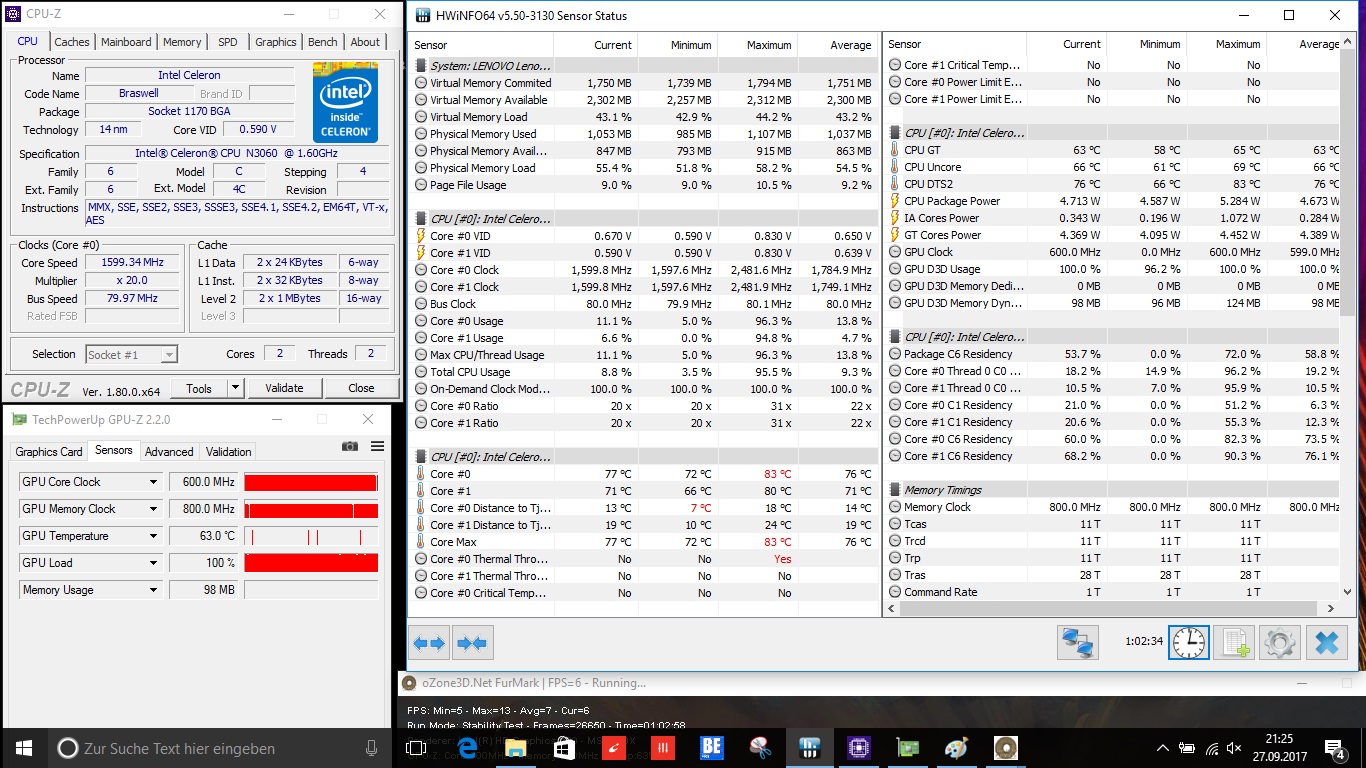Click the HWiNFO clock reset timer icon
1366x768 pixels.
tap(1189, 642)
